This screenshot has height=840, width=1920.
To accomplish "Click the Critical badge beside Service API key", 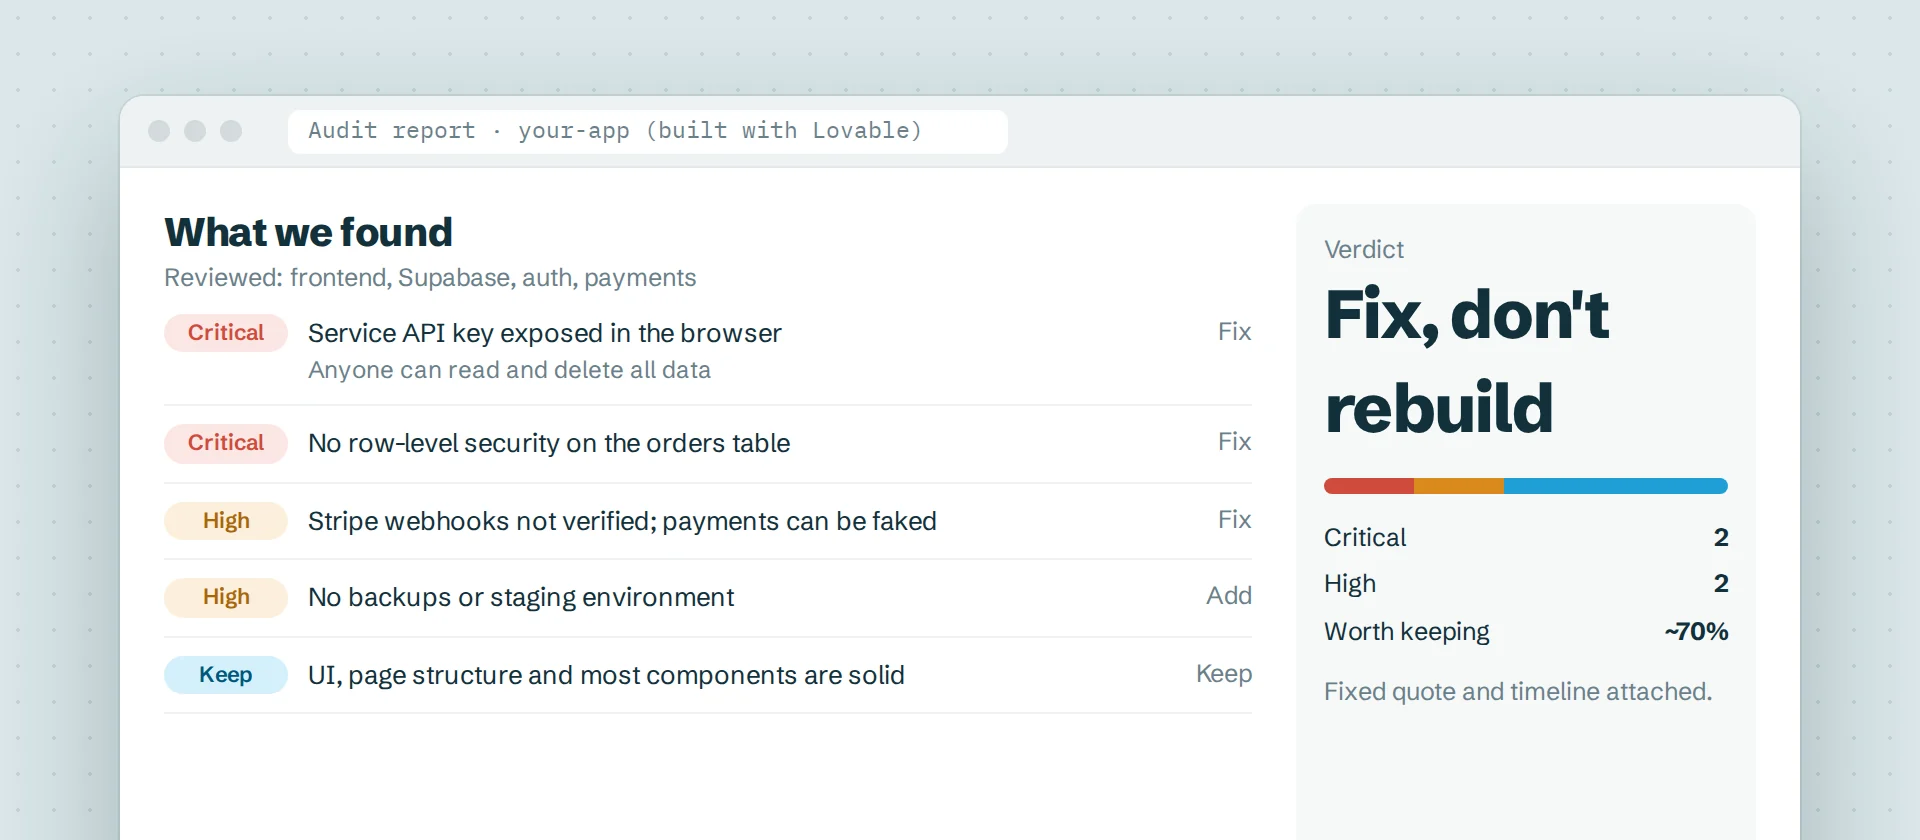I will 226,333.
